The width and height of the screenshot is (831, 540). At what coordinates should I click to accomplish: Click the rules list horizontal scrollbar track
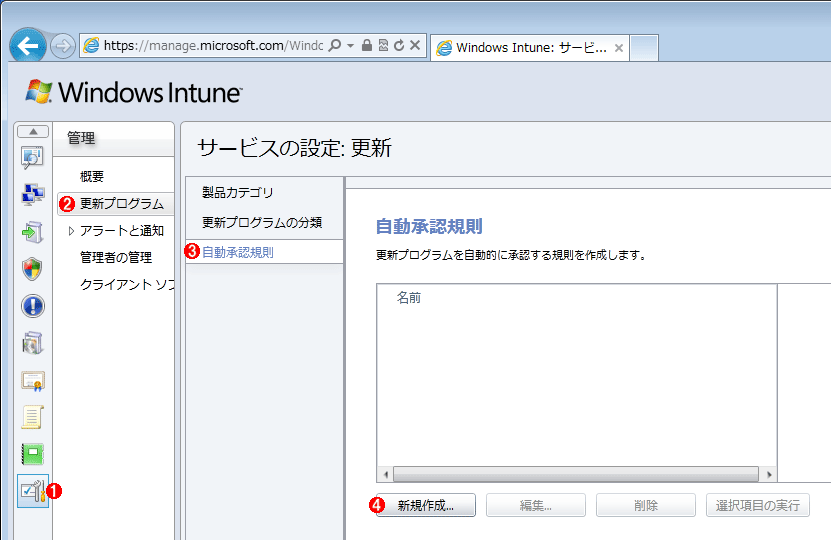click(576, 474)
